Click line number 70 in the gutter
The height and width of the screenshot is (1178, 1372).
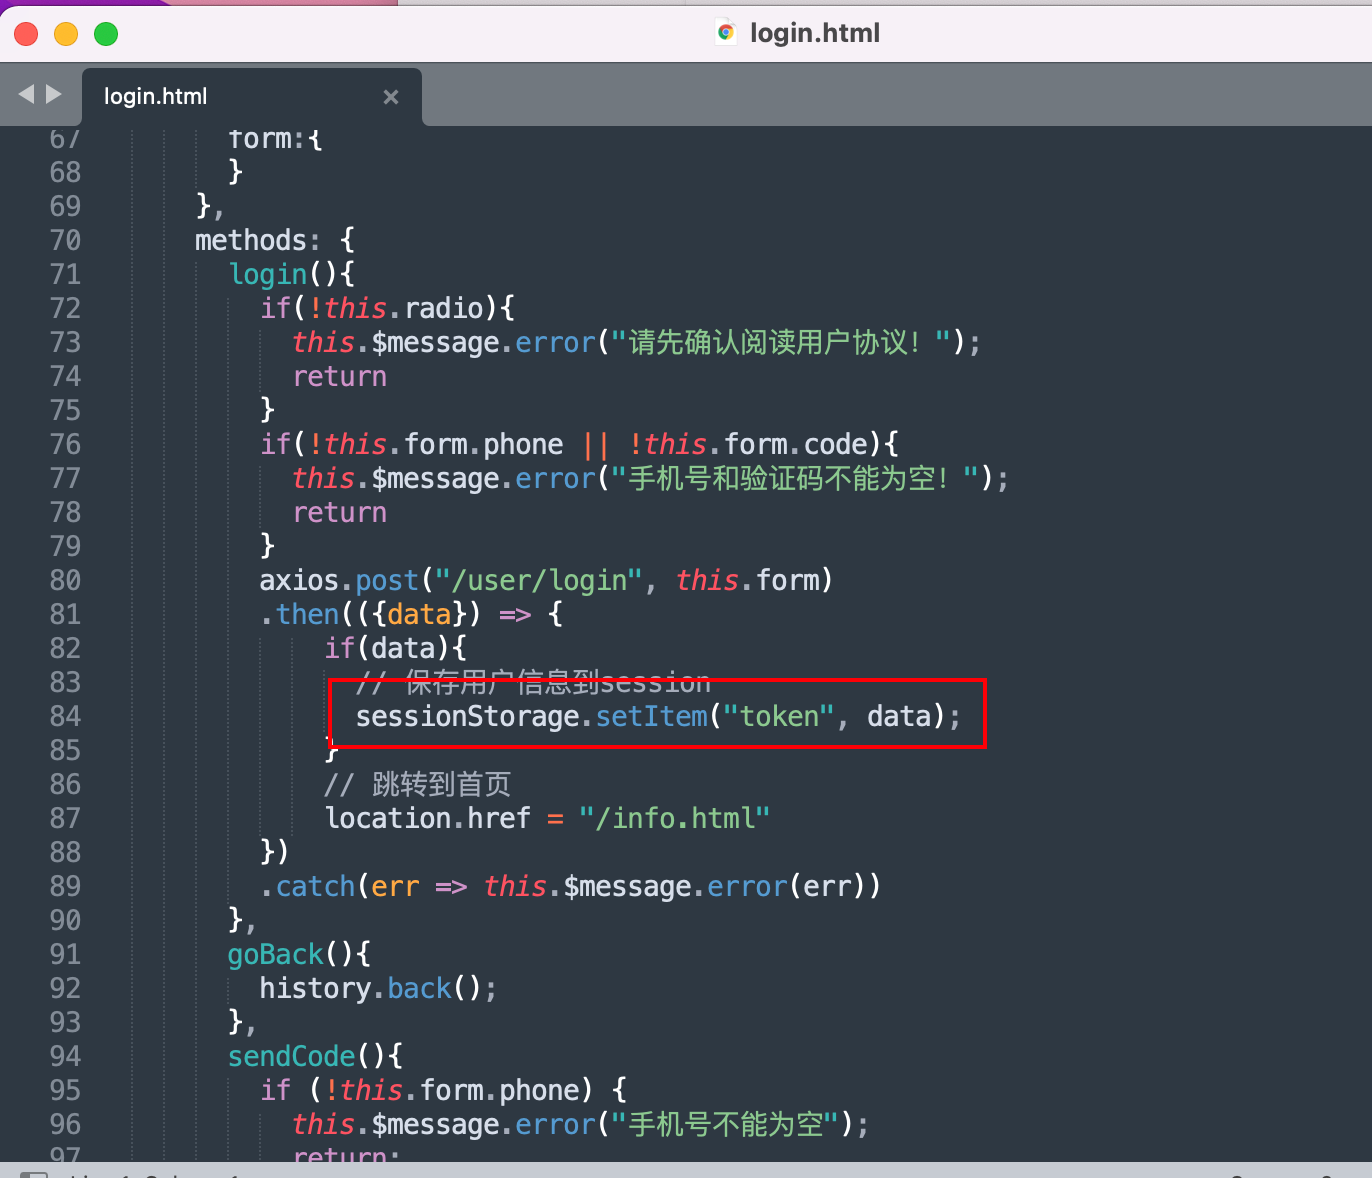click(x=65, y=240)
